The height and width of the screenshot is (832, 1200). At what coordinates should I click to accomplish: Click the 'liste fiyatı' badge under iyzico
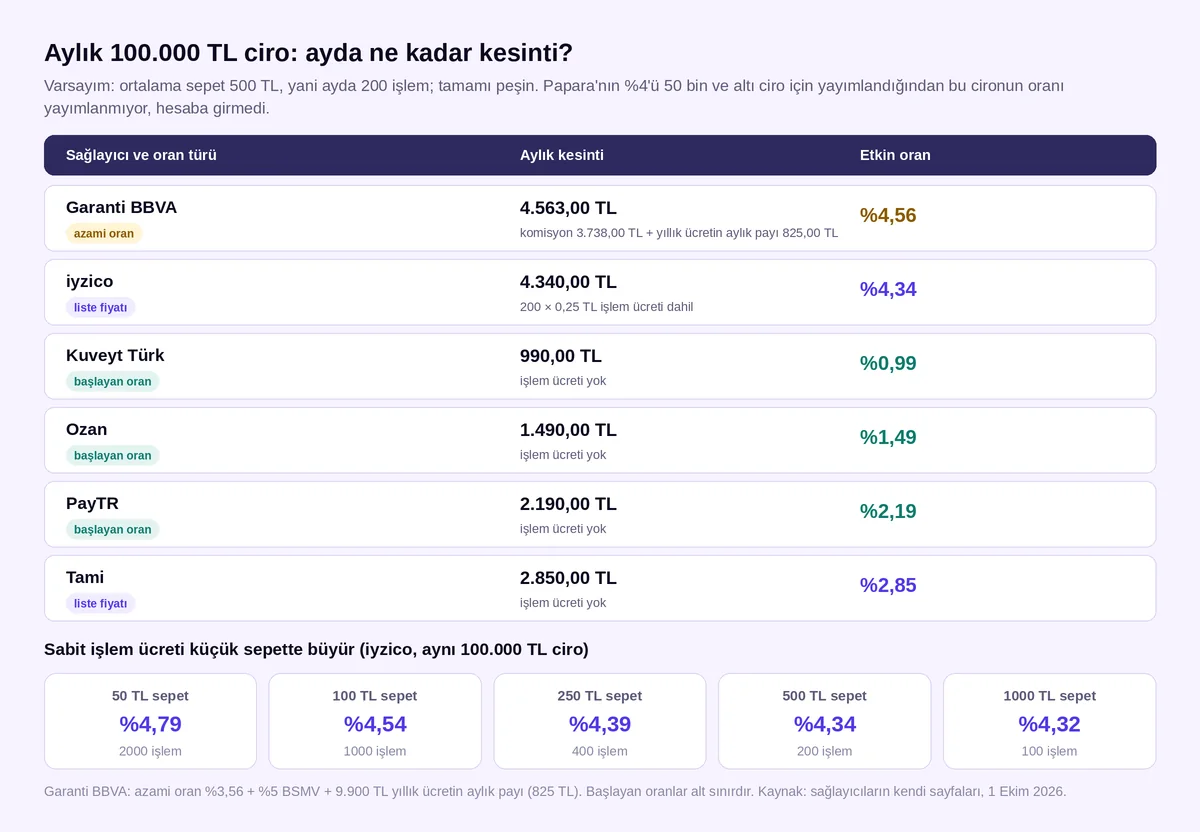click(x=100, y=307)
